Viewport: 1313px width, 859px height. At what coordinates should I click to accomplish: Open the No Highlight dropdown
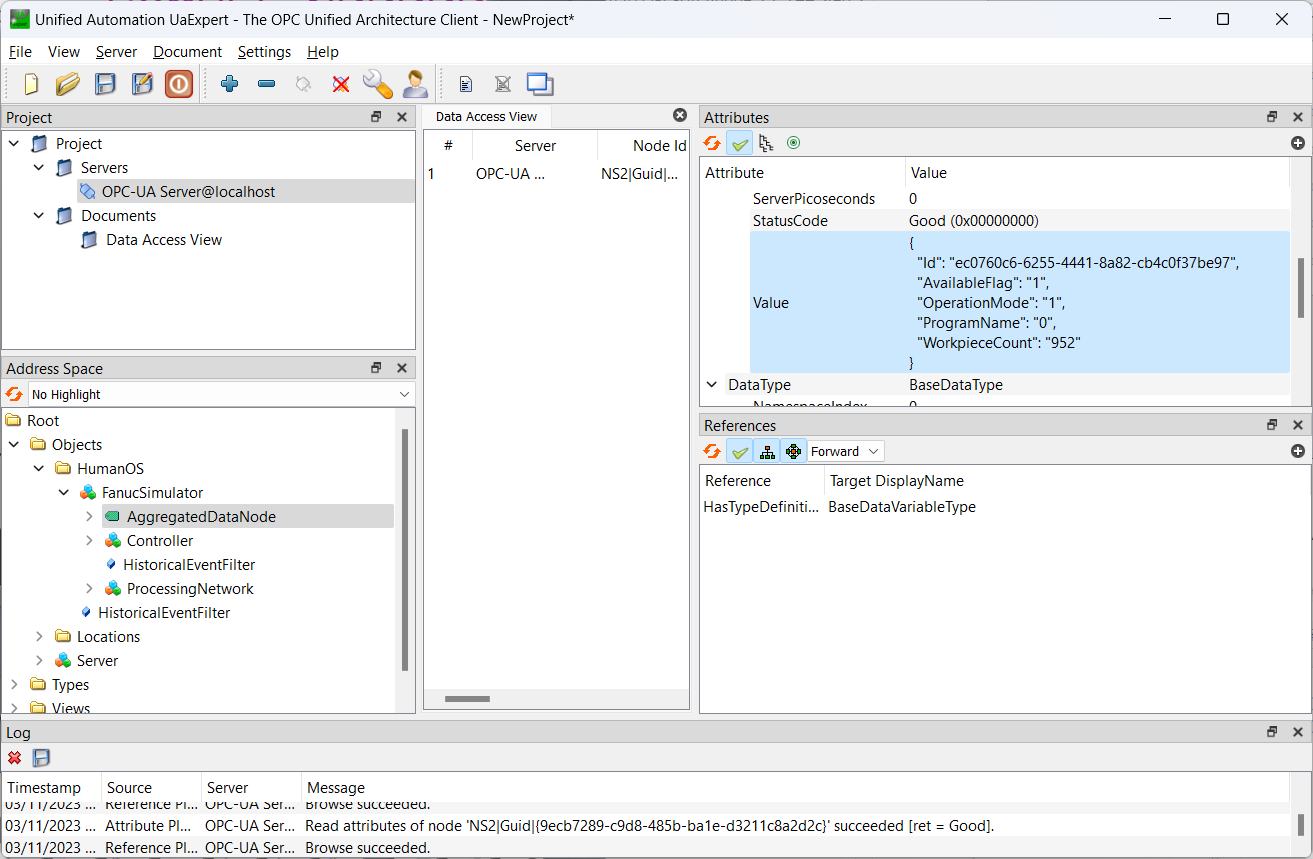pyautogui.click(x=220, y=394)
